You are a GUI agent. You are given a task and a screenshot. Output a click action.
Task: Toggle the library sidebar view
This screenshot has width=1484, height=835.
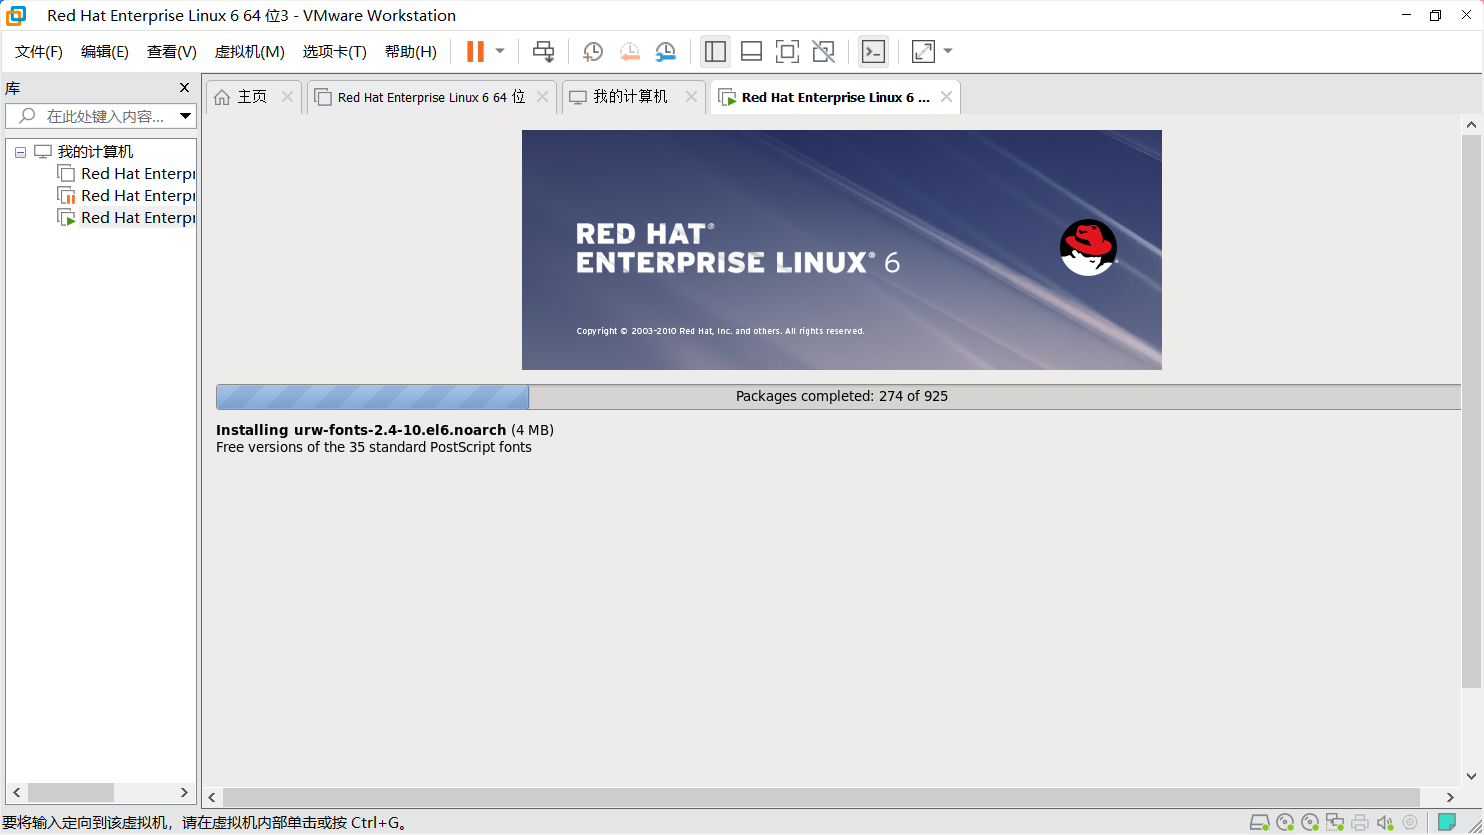tap(715, 52)
